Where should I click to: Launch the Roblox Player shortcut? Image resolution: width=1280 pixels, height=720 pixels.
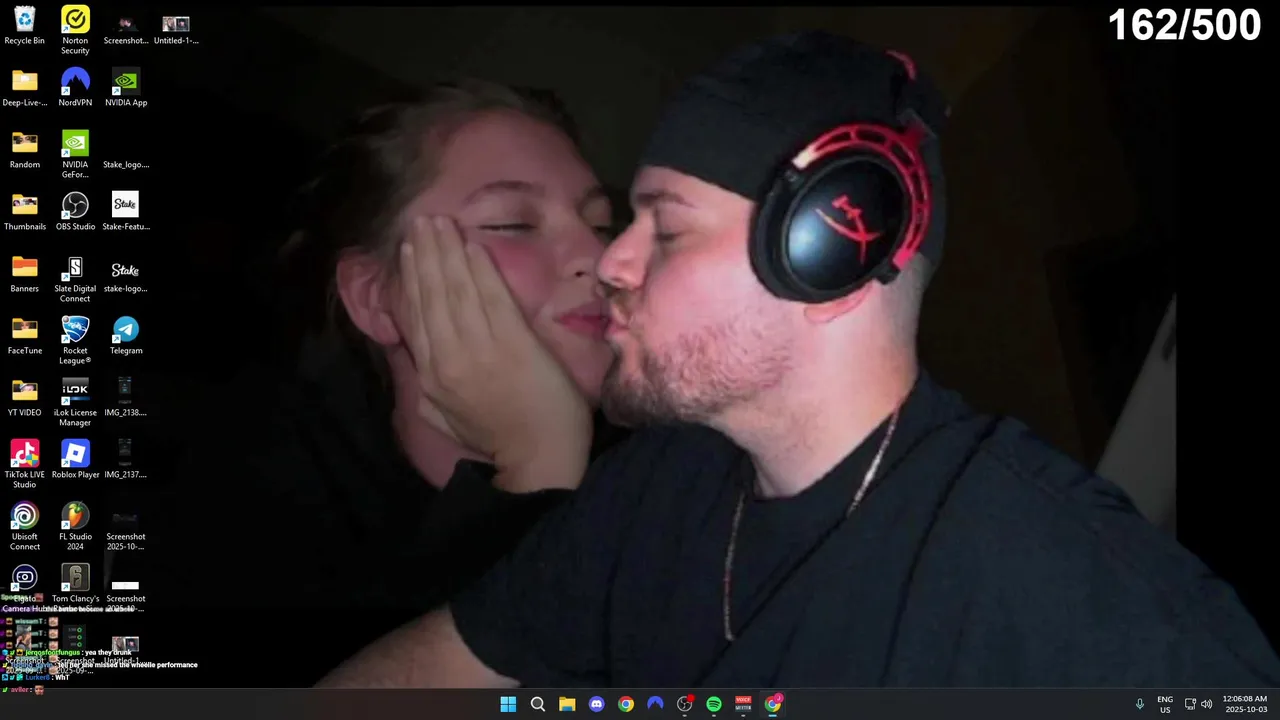pos(75,460)
